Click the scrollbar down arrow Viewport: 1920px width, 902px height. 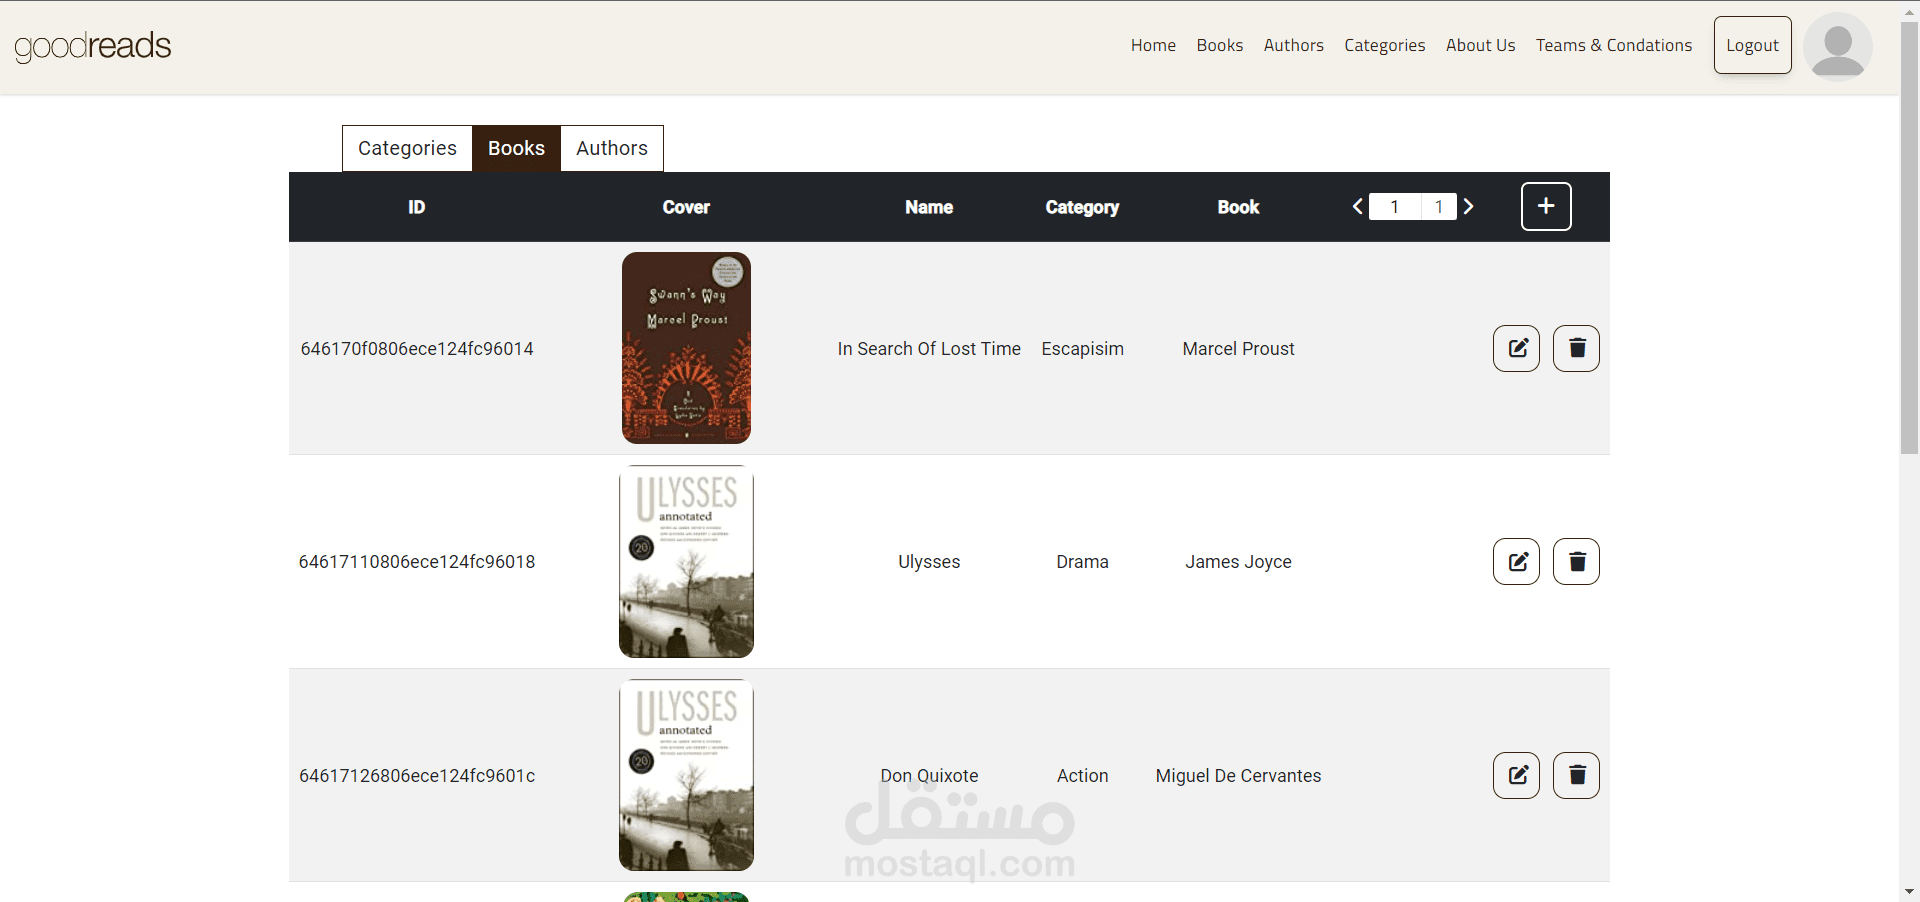click(x=1909, y=892)
